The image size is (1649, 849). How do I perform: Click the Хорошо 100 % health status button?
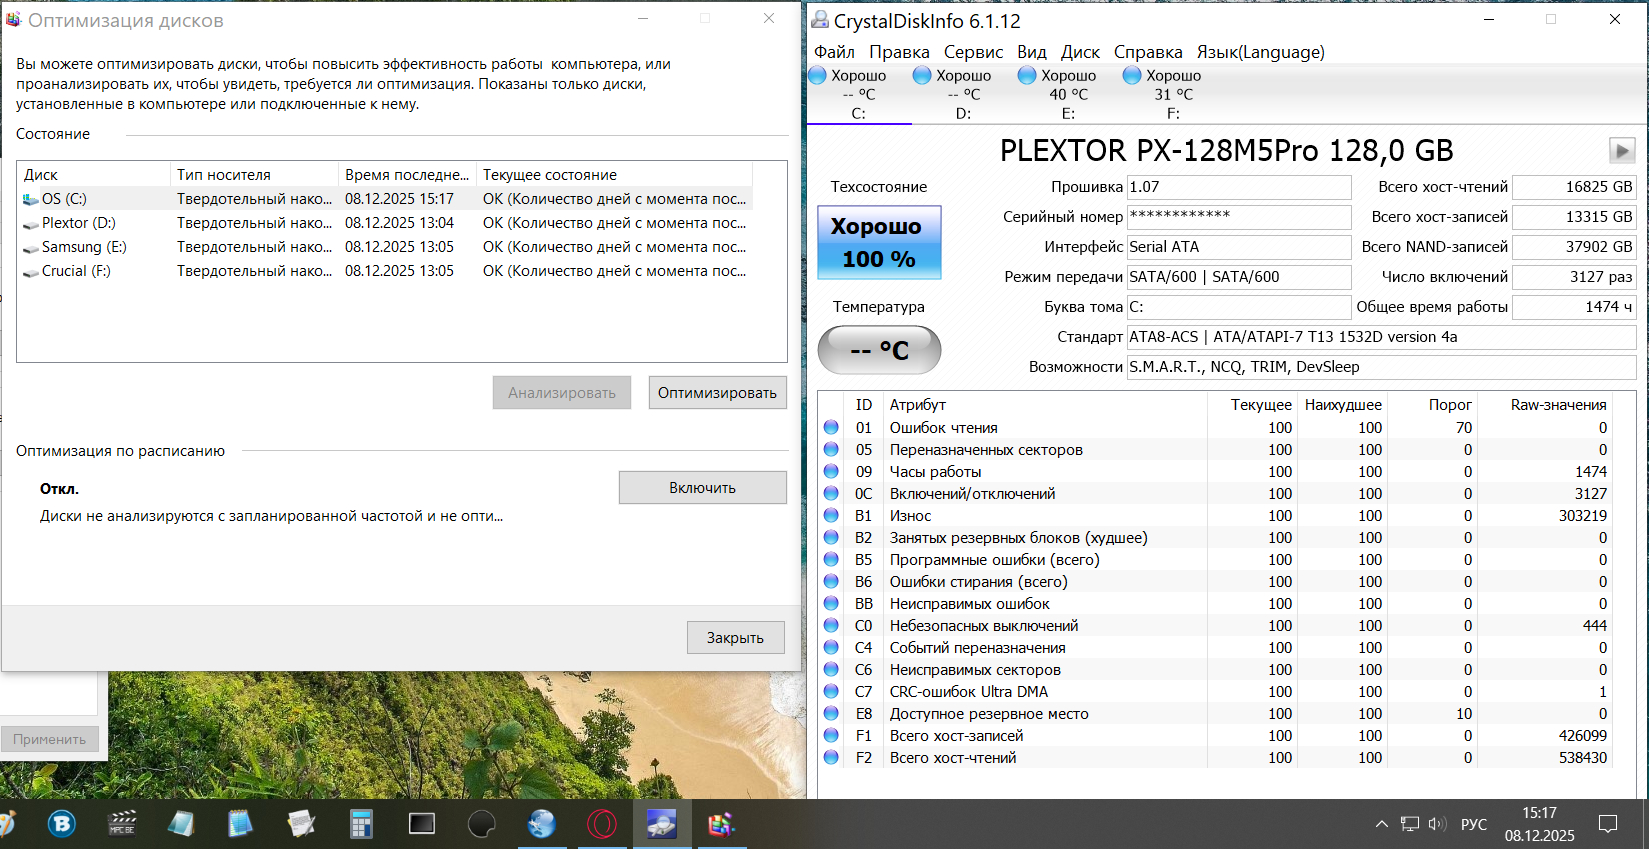click(879, 242)
